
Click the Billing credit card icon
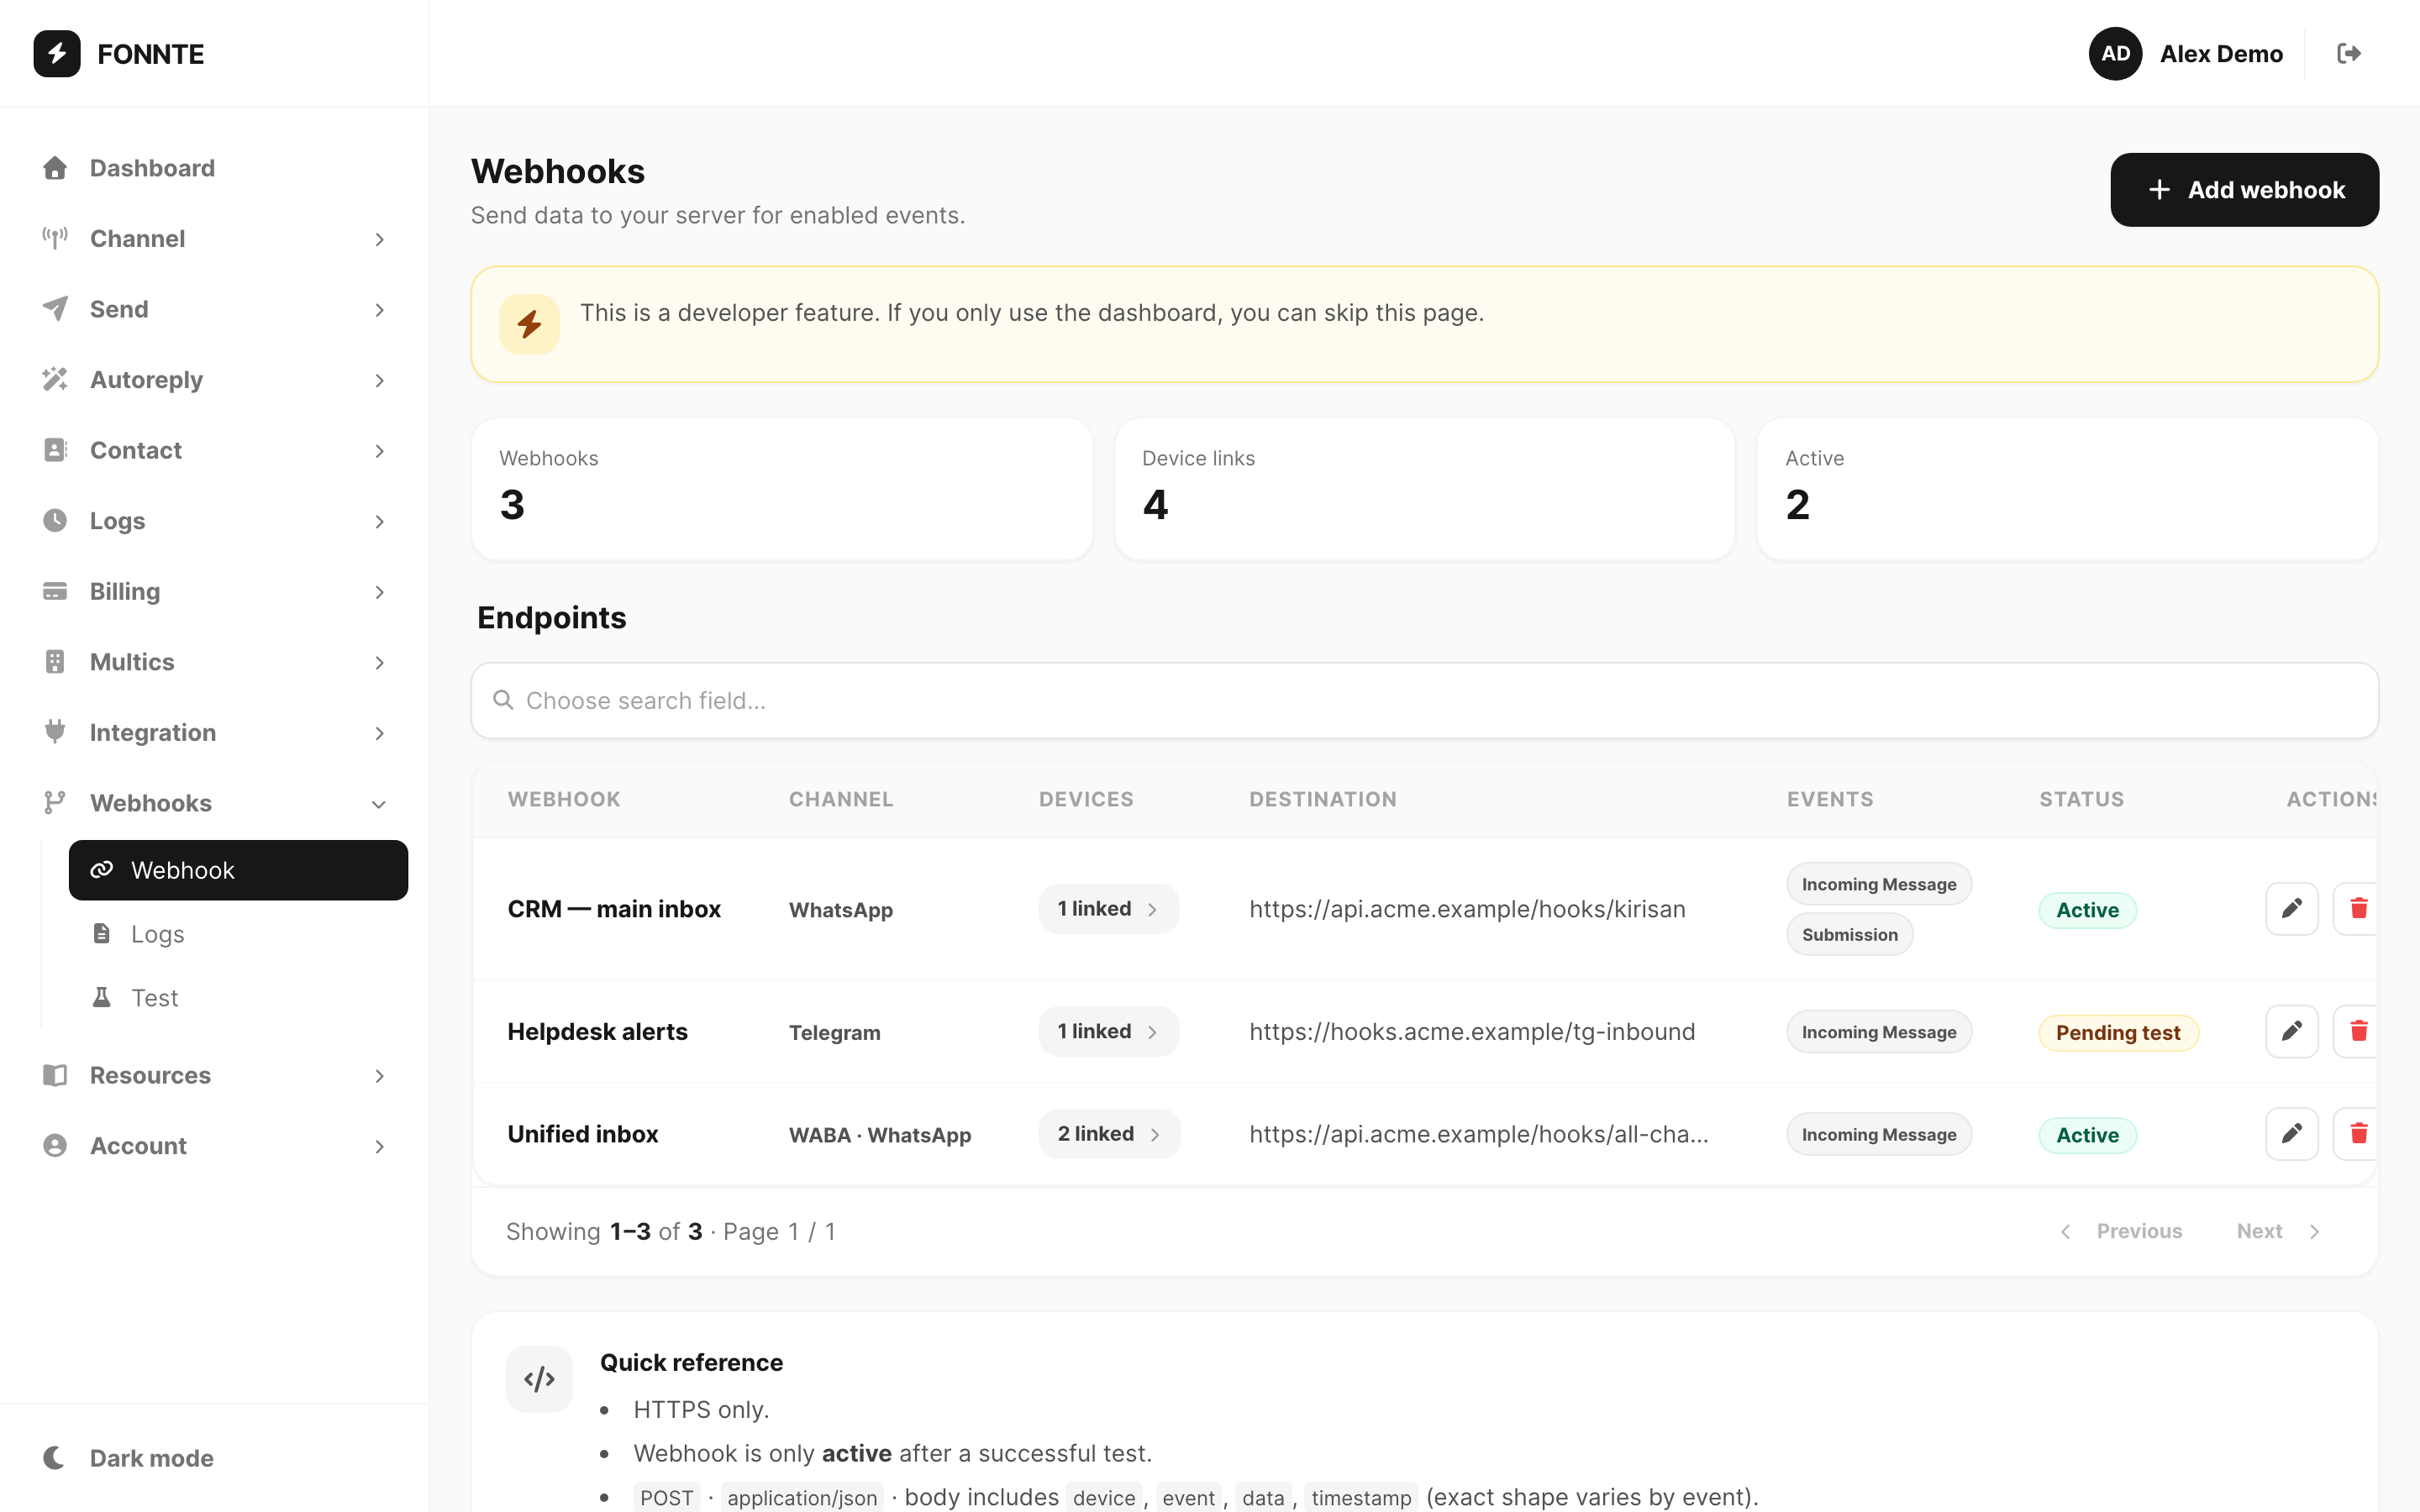55,591
